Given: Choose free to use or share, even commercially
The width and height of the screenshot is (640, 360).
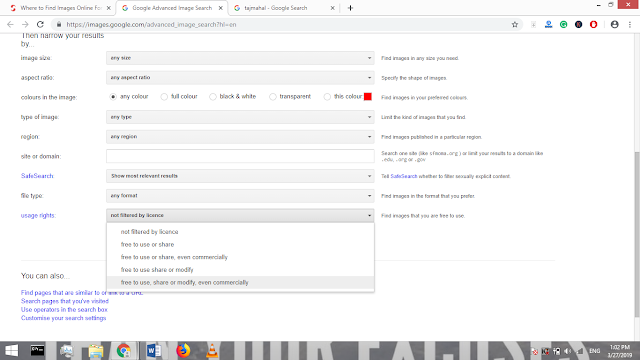Looking at the screenshot, I should (240, 257).
